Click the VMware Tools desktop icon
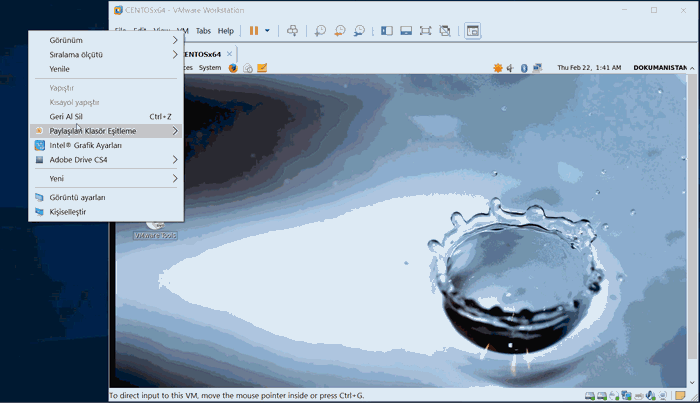700x403 pixels. [x=155, y=231]
